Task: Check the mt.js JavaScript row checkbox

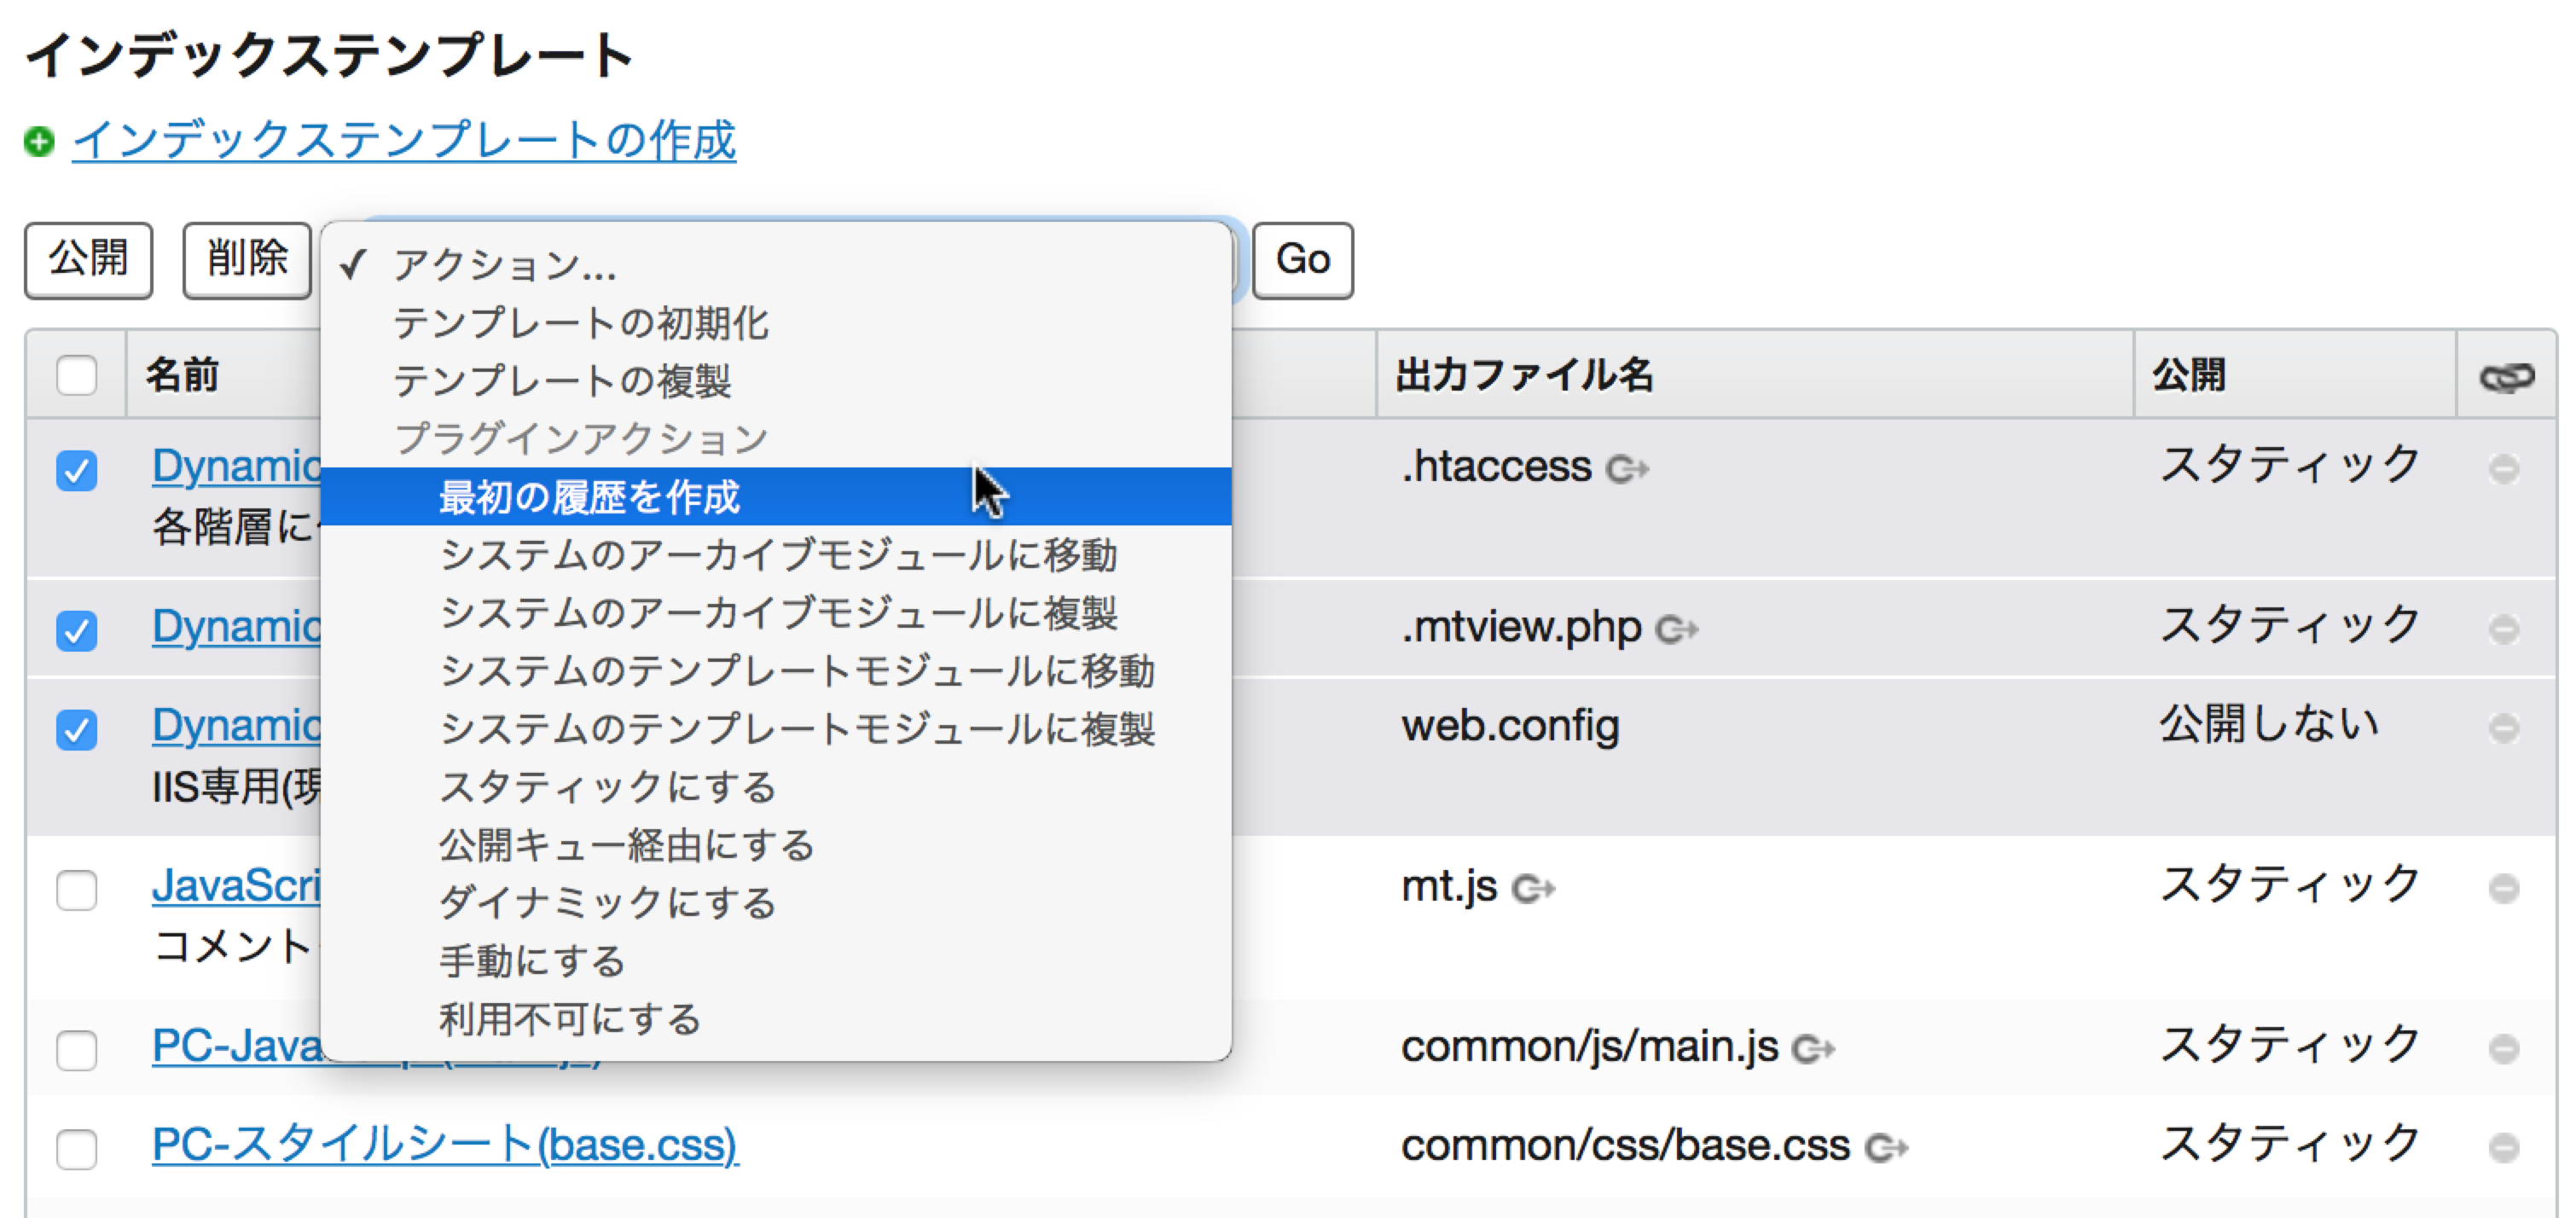Action: [x=77, y=890]
